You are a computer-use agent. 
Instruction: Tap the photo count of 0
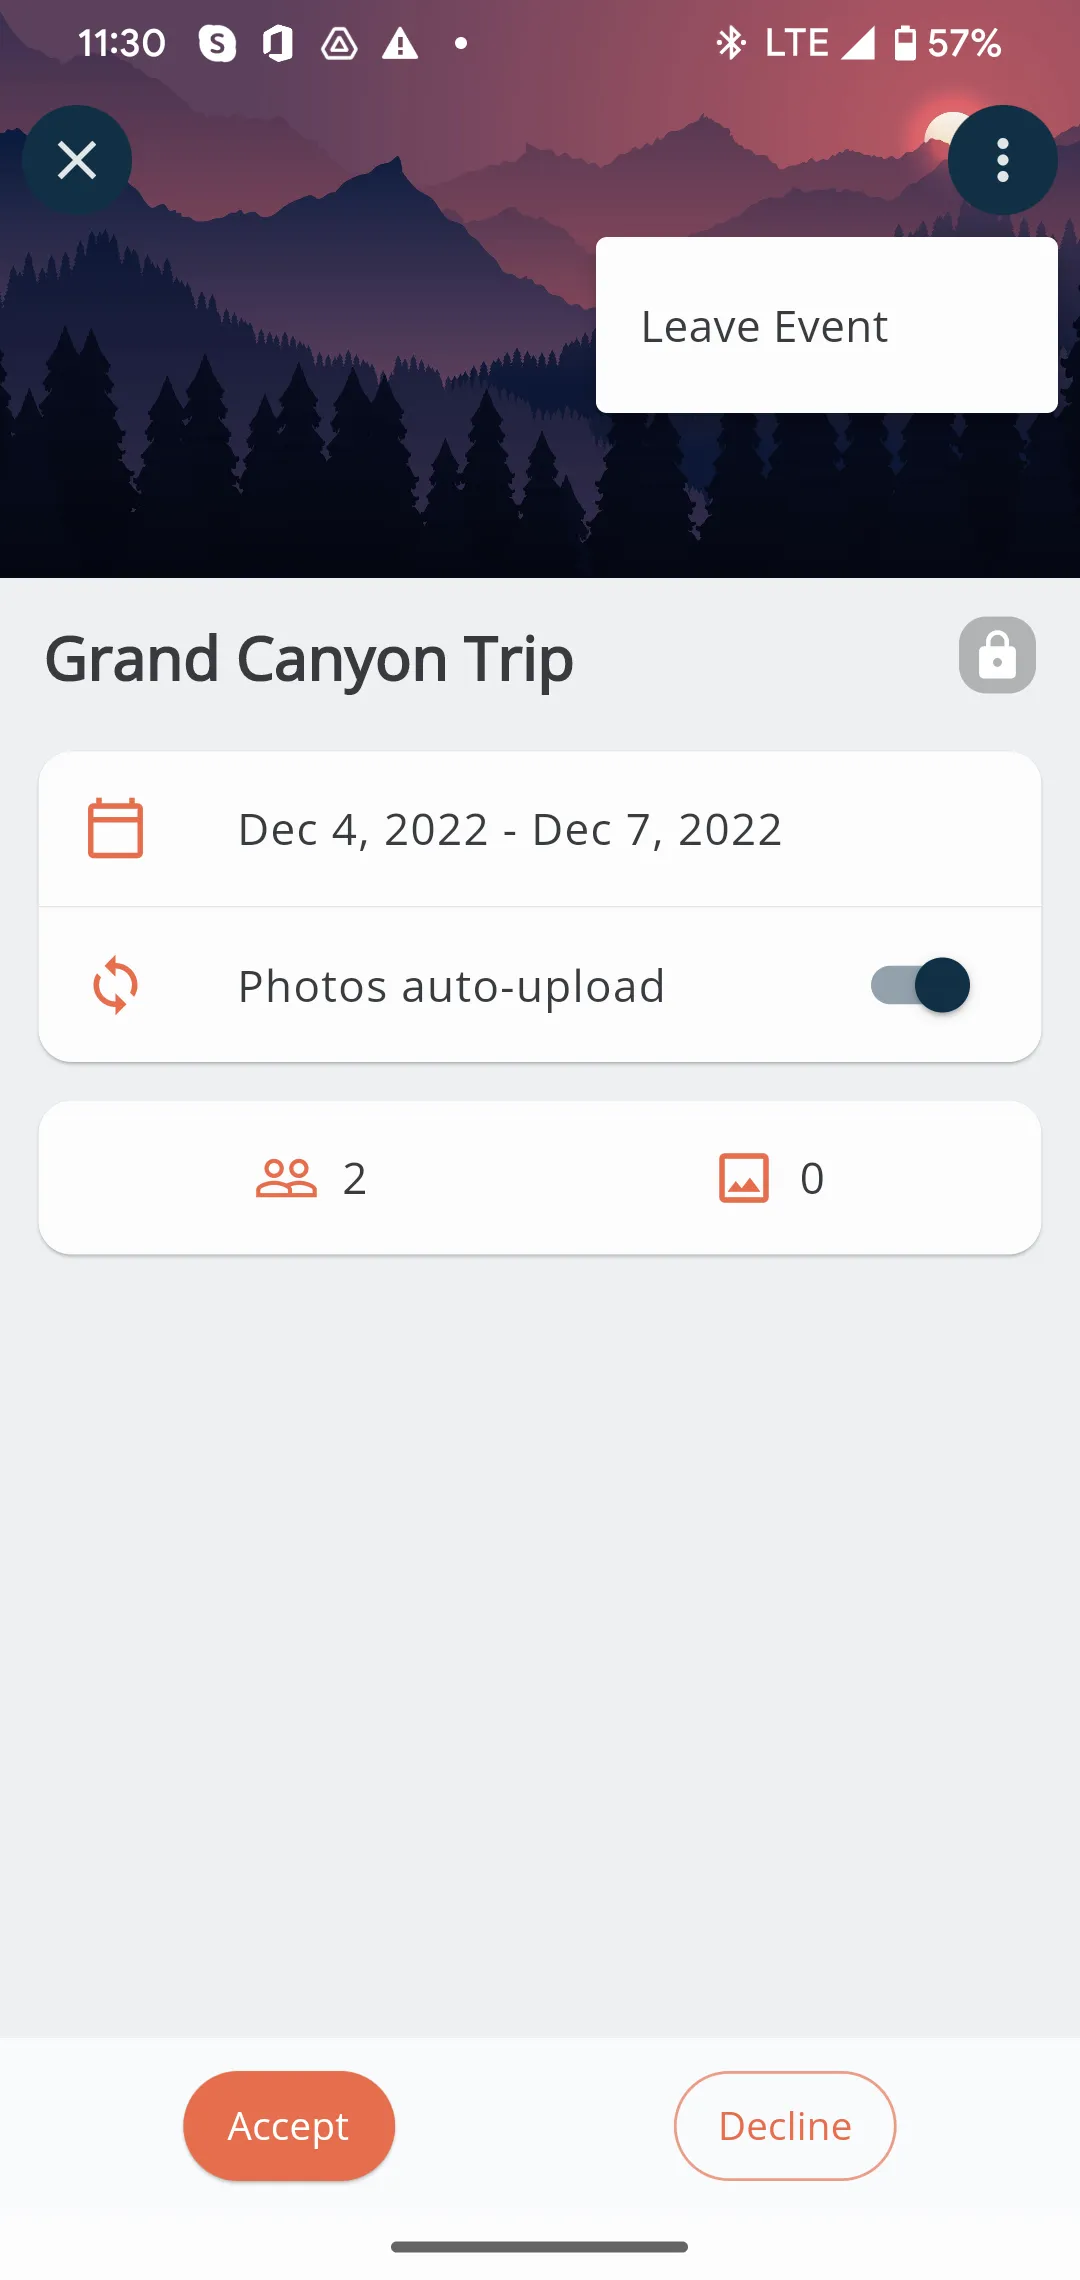tap(812, 1179)
